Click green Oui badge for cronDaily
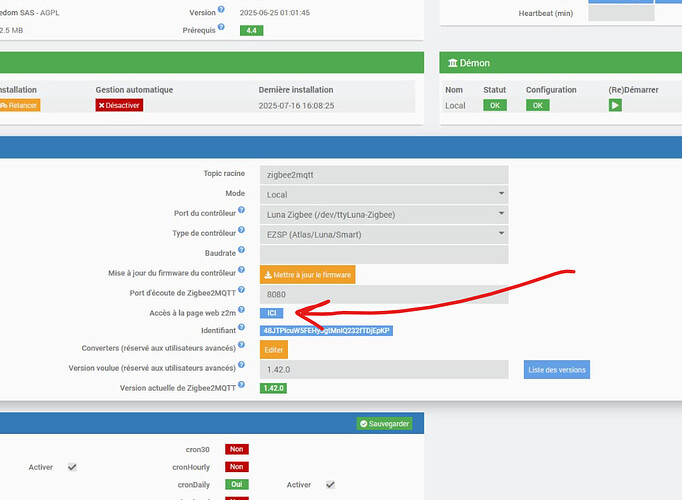Screen dimensions: 682x500 pos(237,484)
